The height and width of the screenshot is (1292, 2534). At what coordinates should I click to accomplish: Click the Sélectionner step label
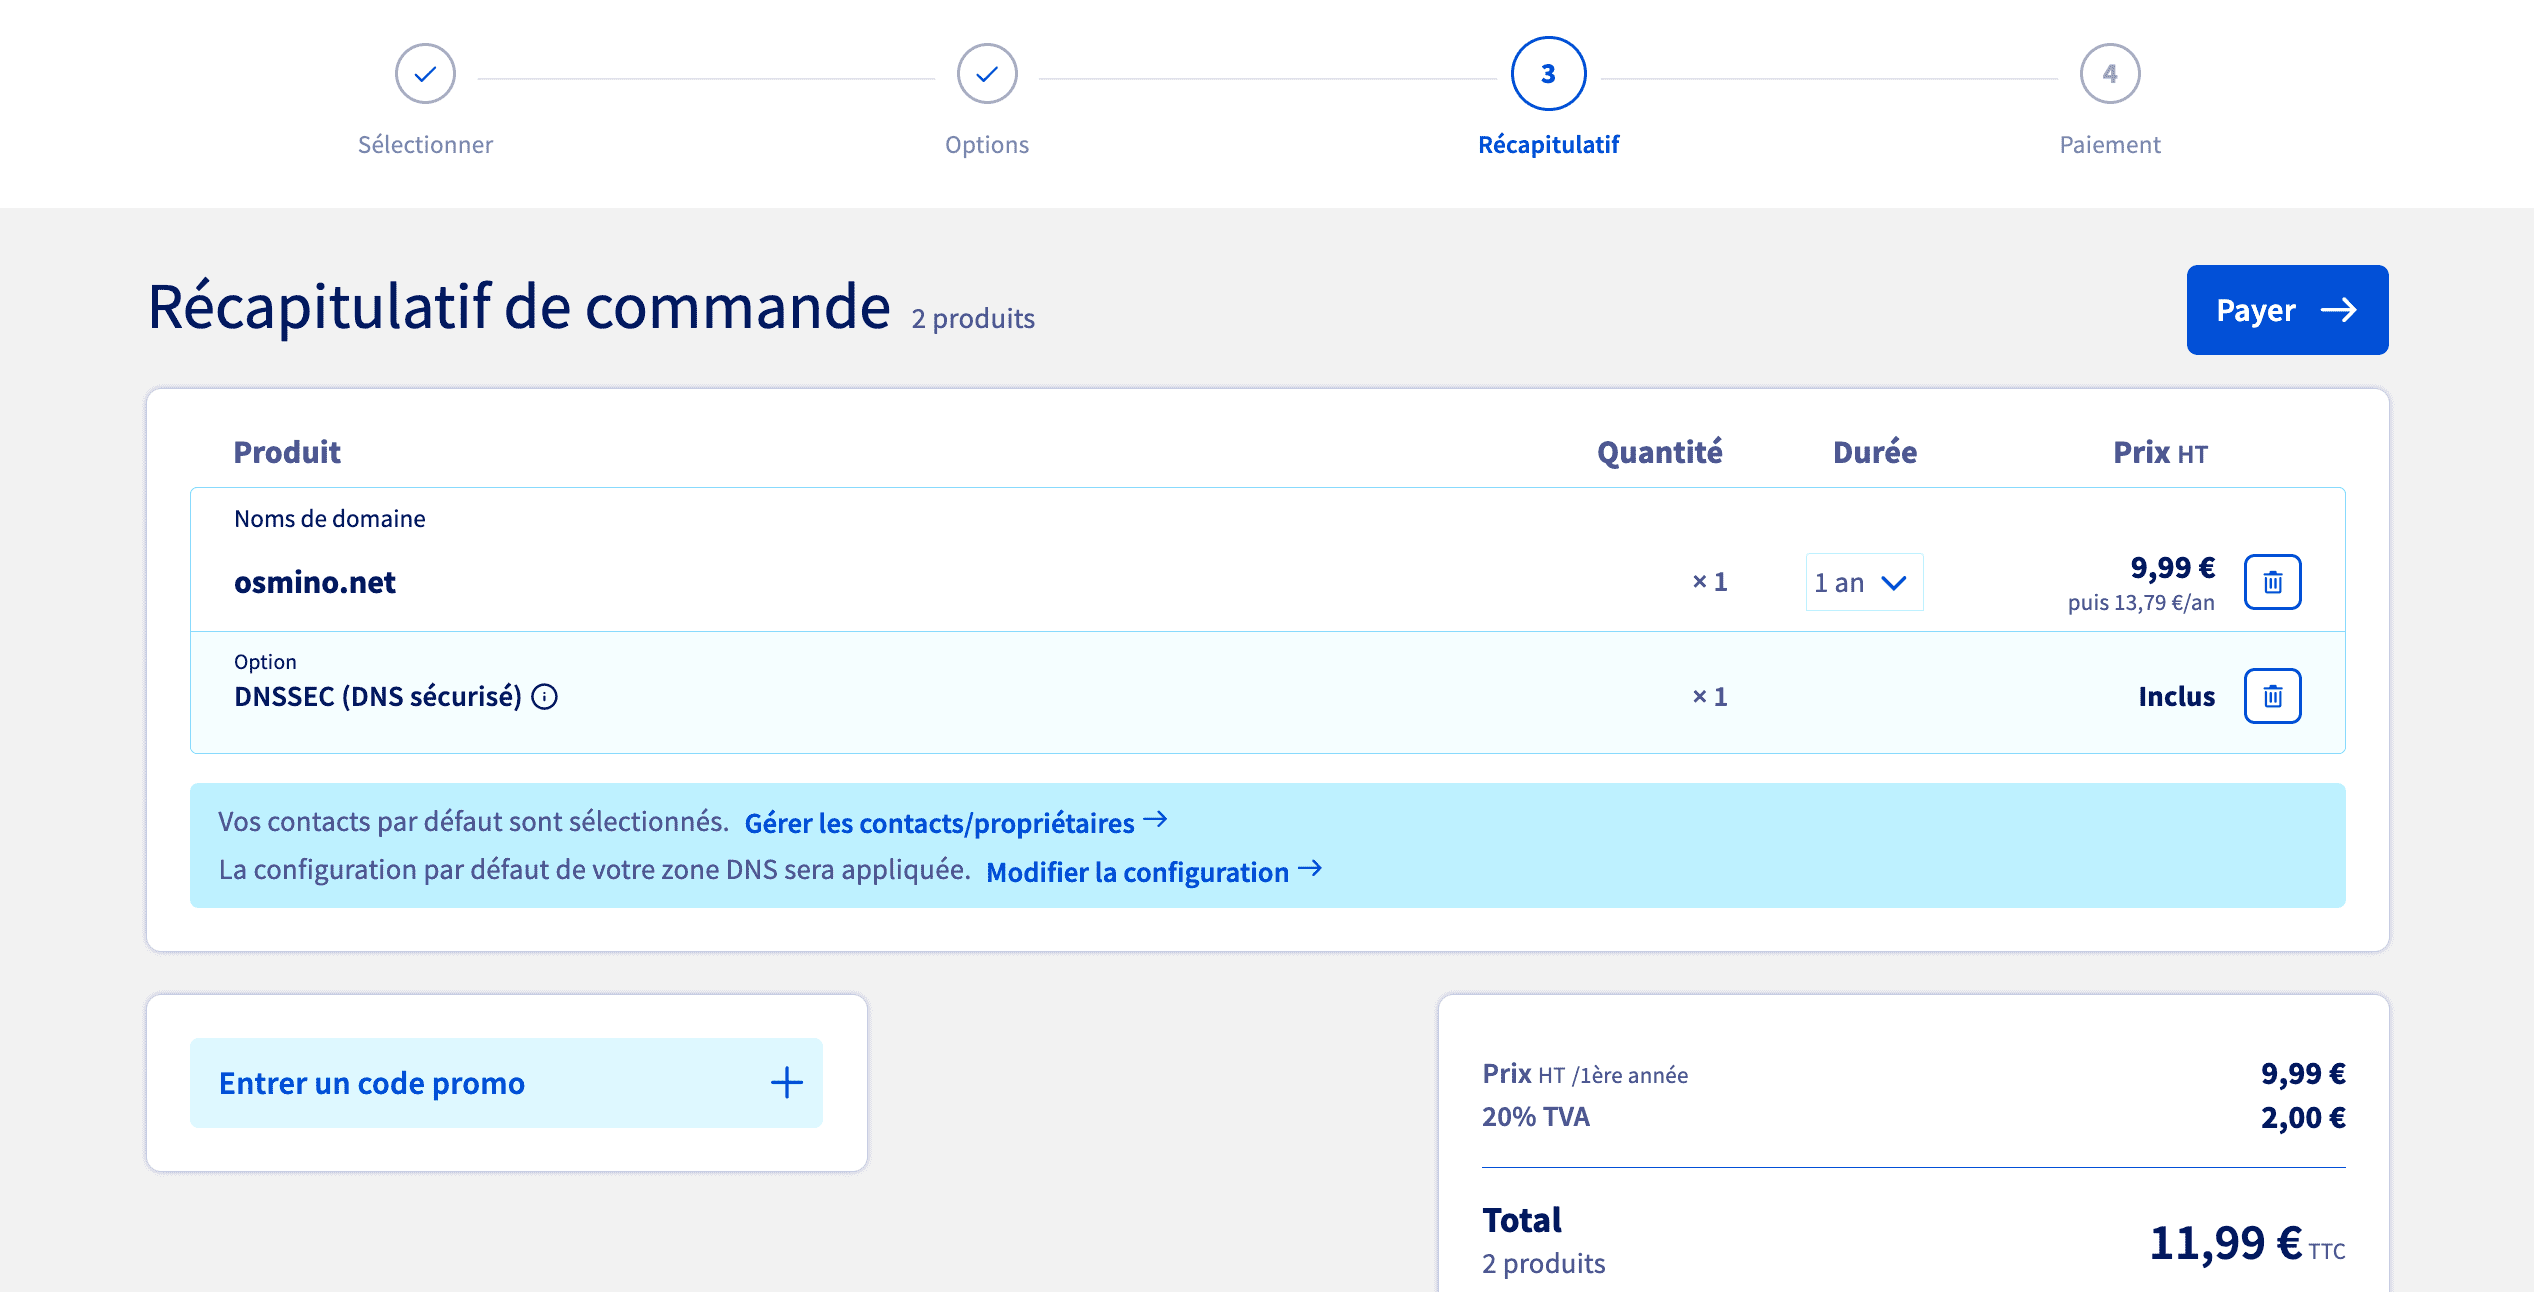tap(425, 145)
